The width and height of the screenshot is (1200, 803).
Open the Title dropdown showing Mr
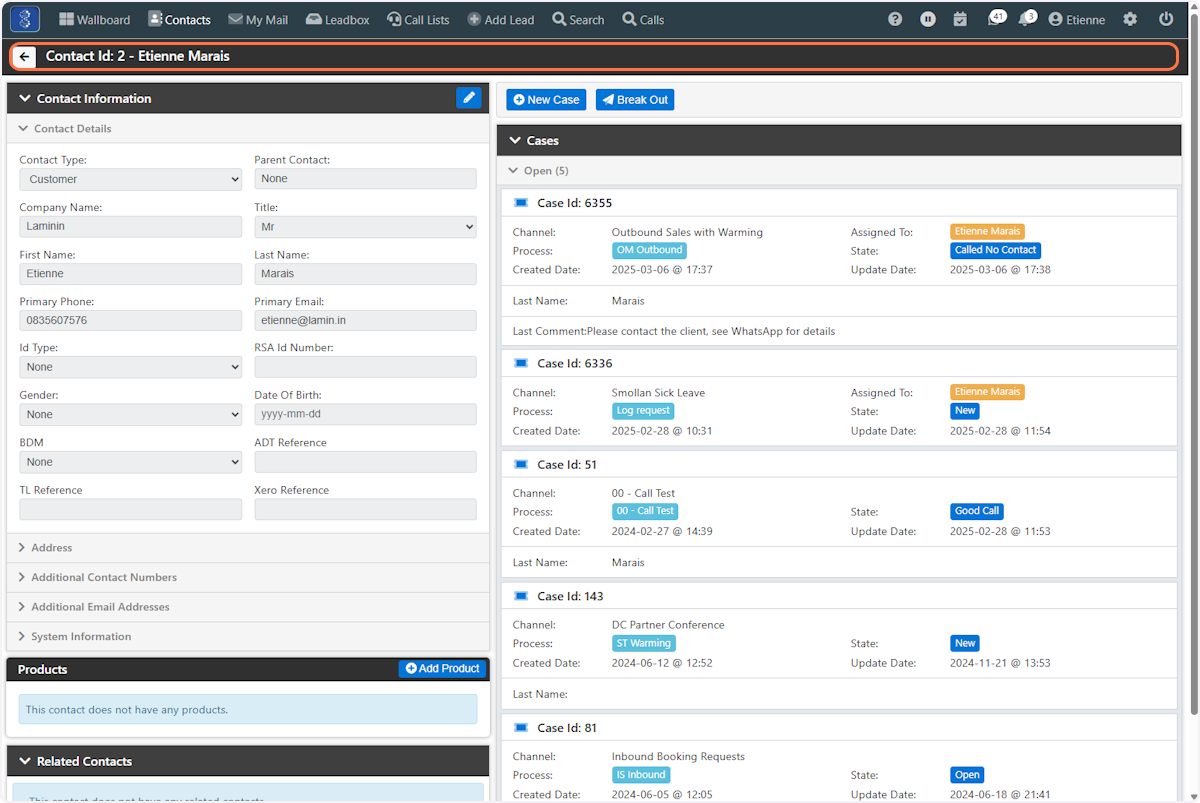click(366, 227)
